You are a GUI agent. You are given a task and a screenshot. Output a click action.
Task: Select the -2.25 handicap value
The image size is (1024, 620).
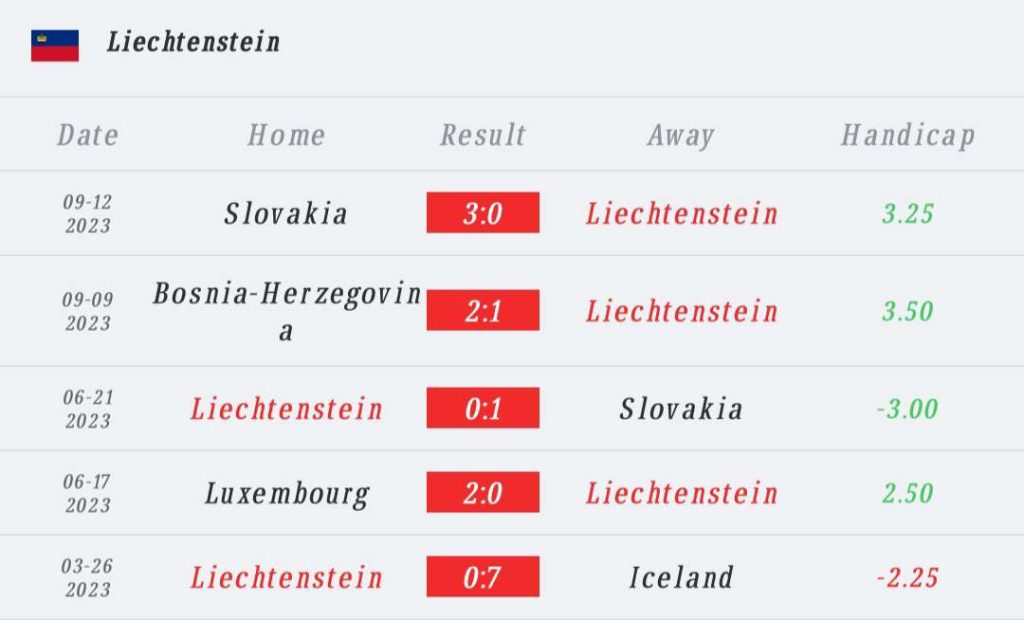(908, 578)
